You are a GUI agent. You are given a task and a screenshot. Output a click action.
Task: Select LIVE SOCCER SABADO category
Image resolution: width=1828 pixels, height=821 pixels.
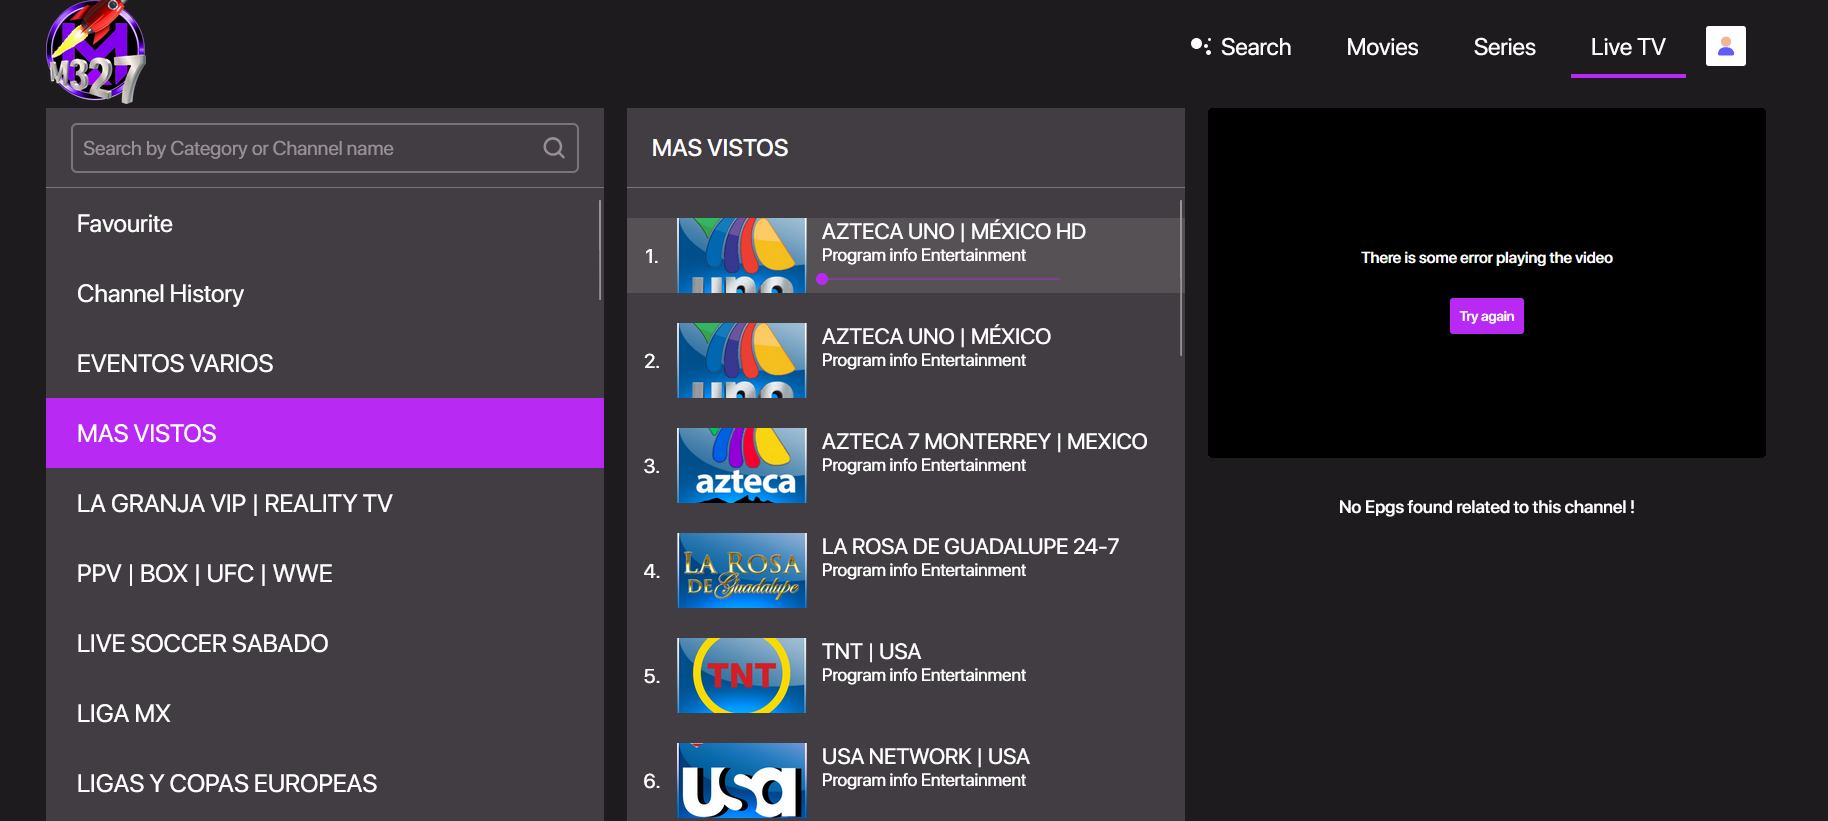point(325,643)
